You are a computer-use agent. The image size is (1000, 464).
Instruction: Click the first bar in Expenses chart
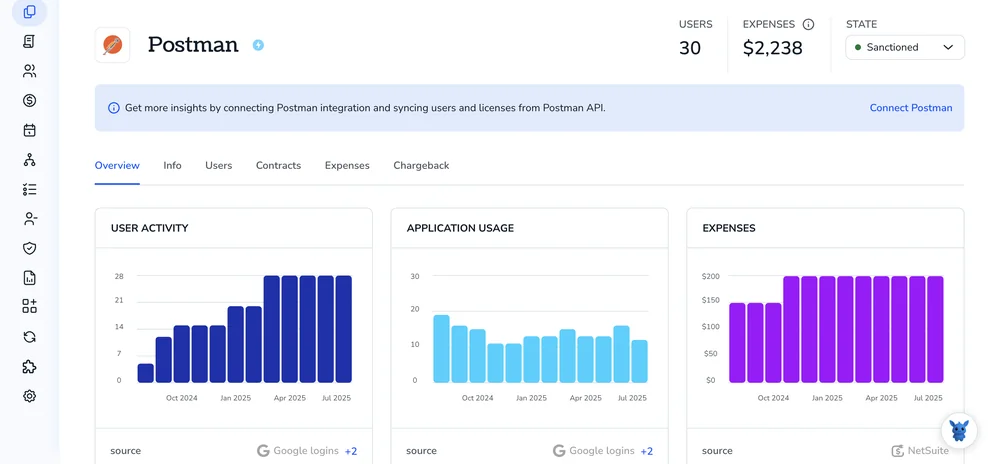(x=738, y=343)
